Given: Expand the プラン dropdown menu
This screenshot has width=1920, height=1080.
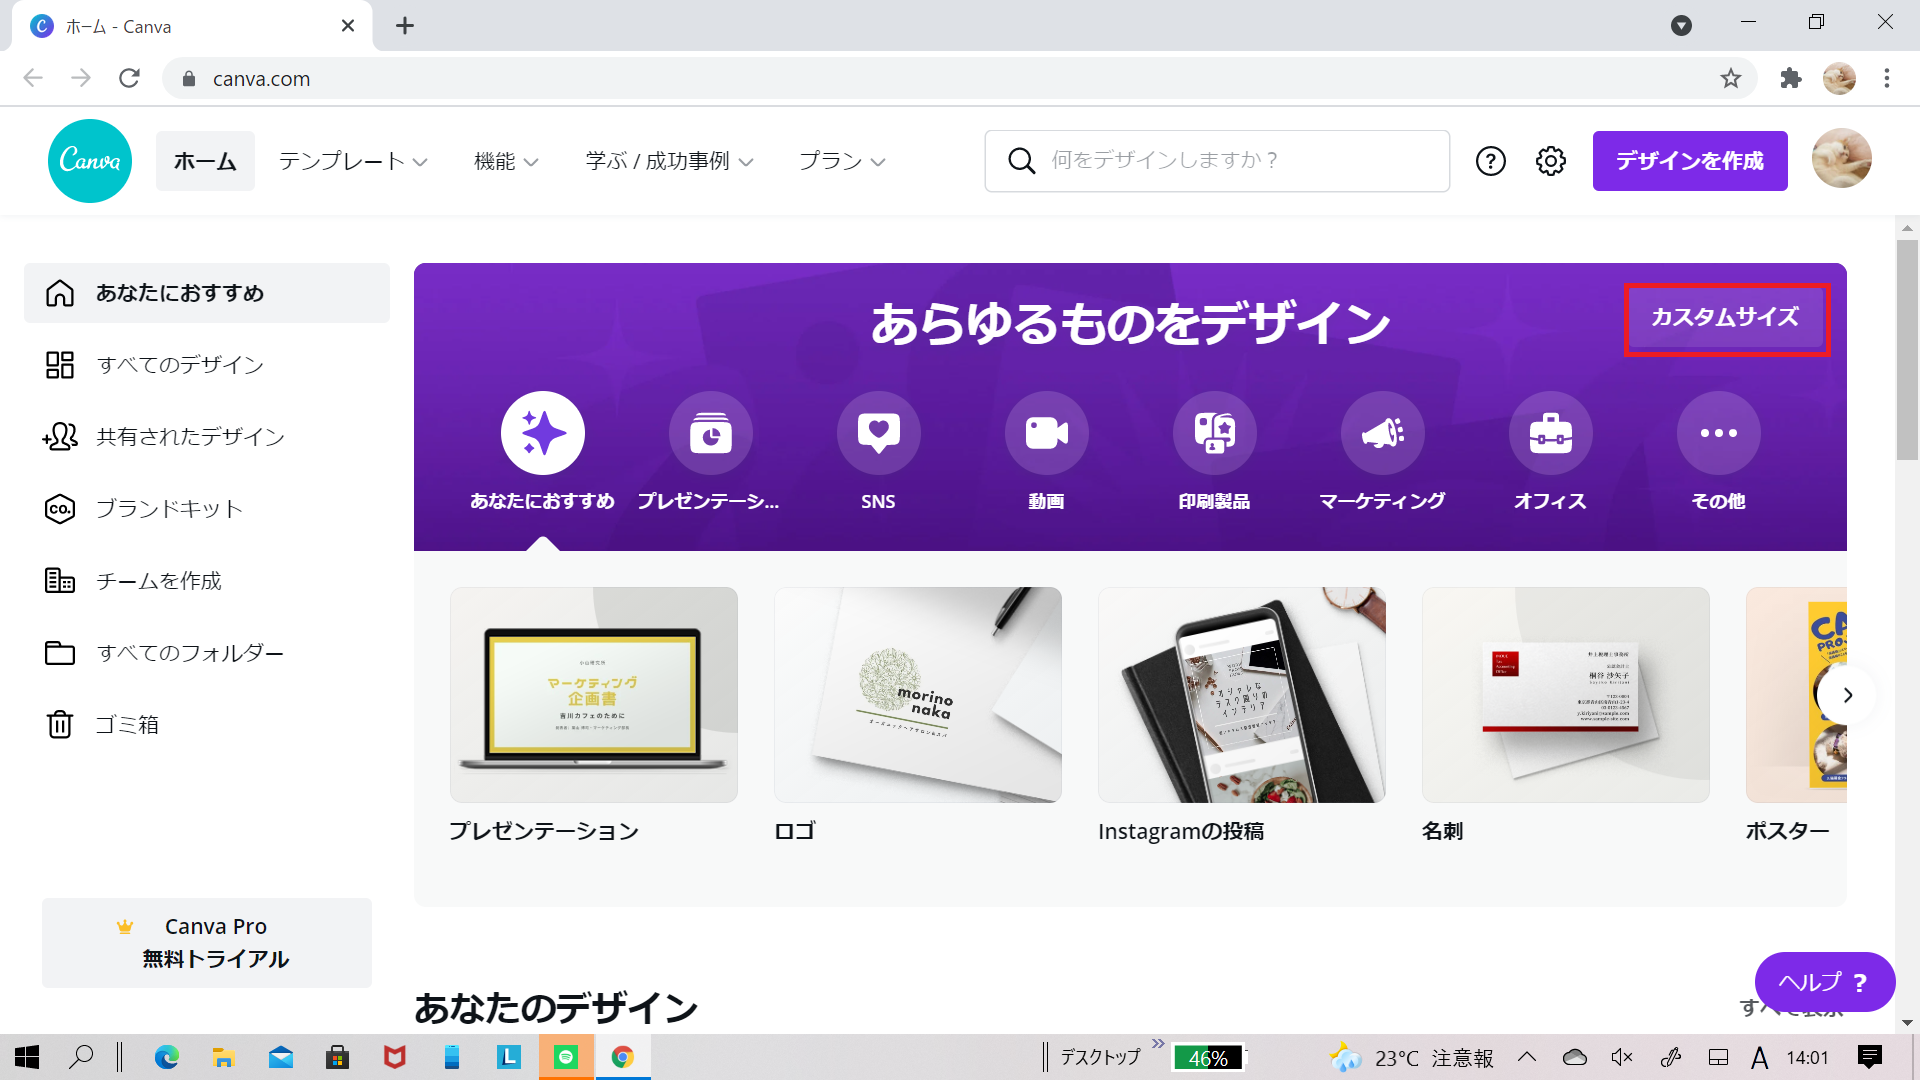Looking at the screenshot, I should click(x=842, y=161).
